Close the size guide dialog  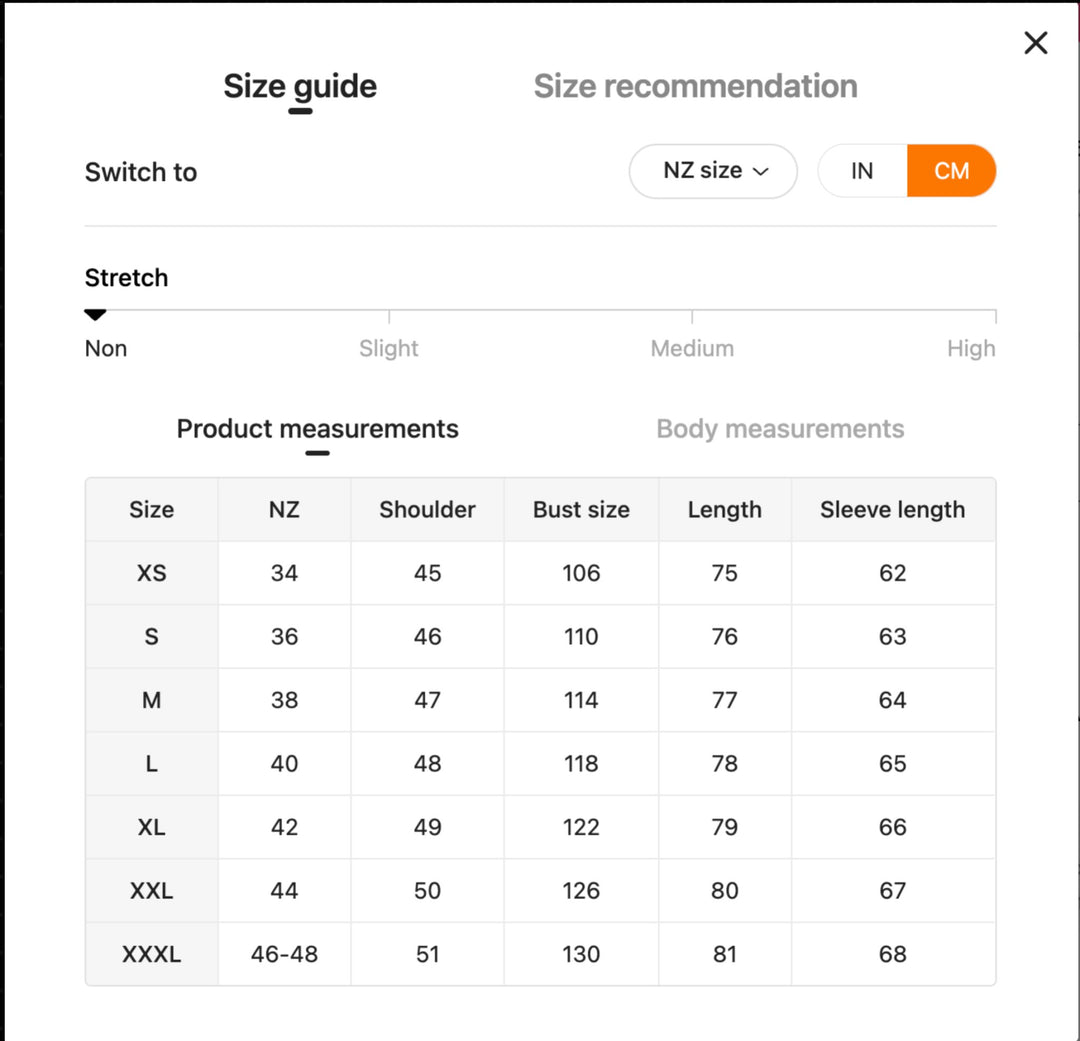pos(1035,43)
